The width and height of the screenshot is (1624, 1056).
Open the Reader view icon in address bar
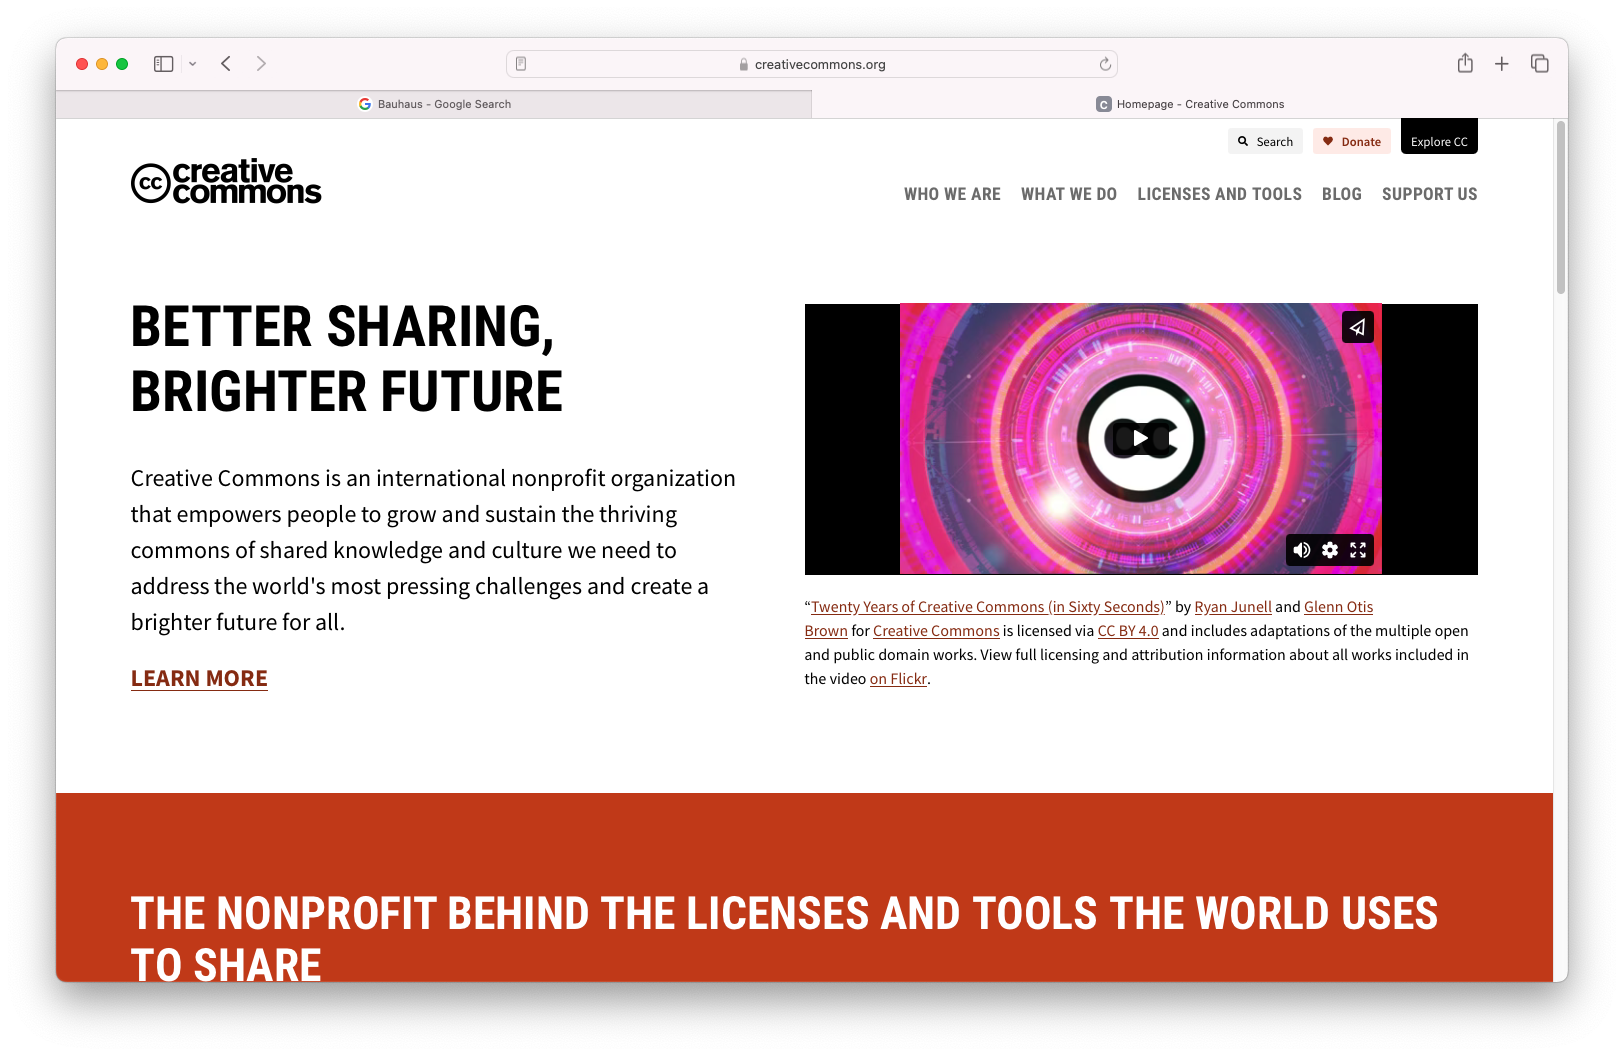(x=521, y=64)
